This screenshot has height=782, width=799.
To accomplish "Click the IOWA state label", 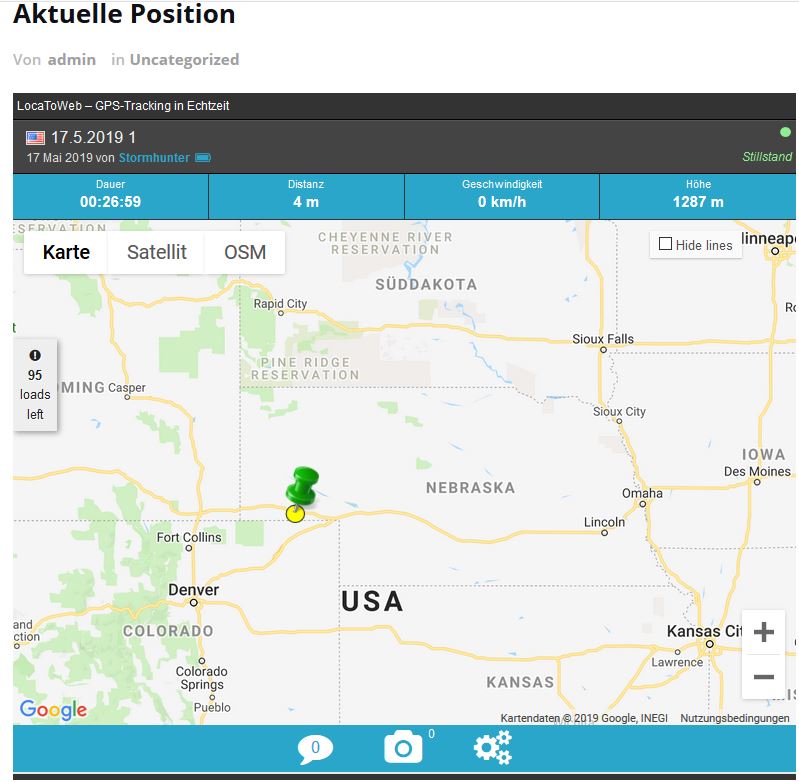I will pos(763,454).
